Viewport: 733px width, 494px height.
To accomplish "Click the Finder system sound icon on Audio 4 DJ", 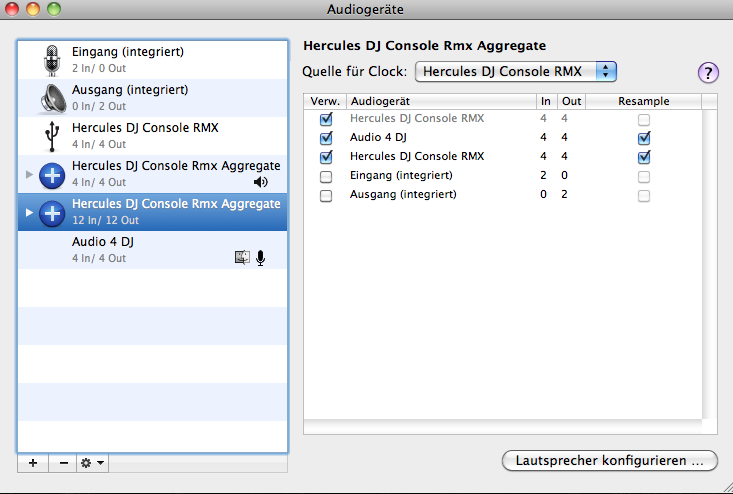I will pos(242,258).
